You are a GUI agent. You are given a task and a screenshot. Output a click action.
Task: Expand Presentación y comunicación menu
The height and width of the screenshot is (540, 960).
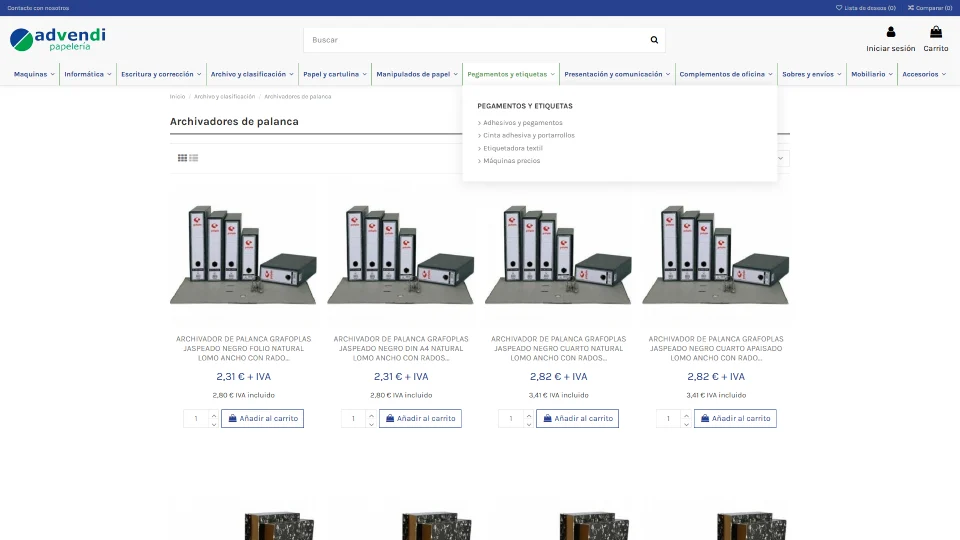coord(617,74)
